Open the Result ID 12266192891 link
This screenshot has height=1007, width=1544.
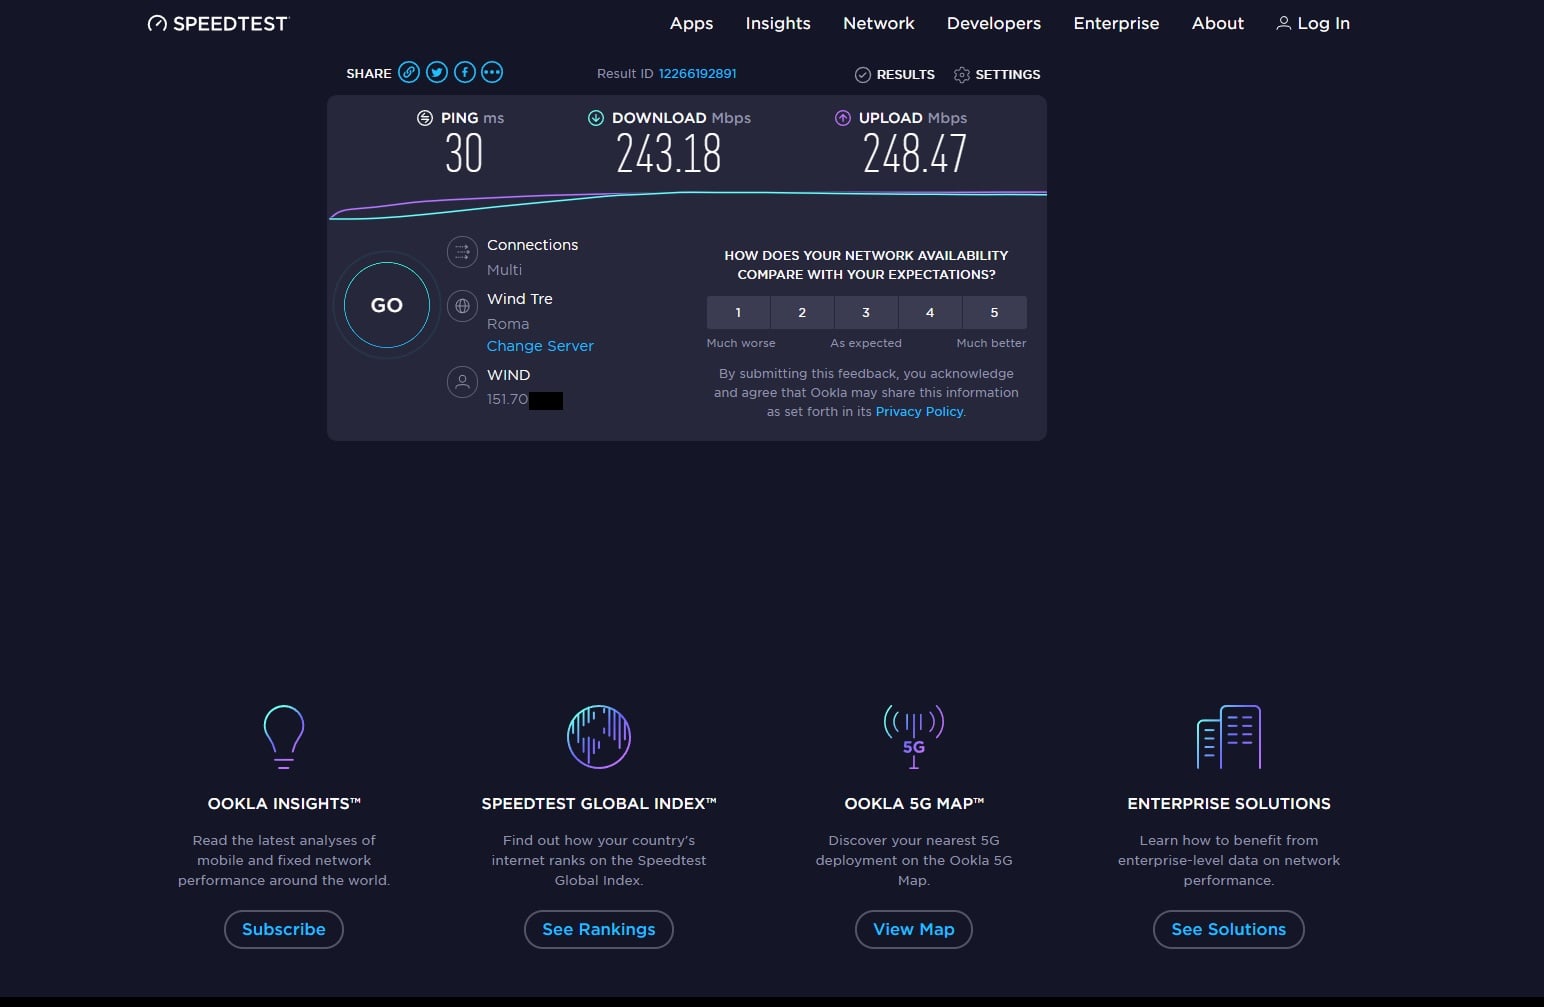[697, 74]
